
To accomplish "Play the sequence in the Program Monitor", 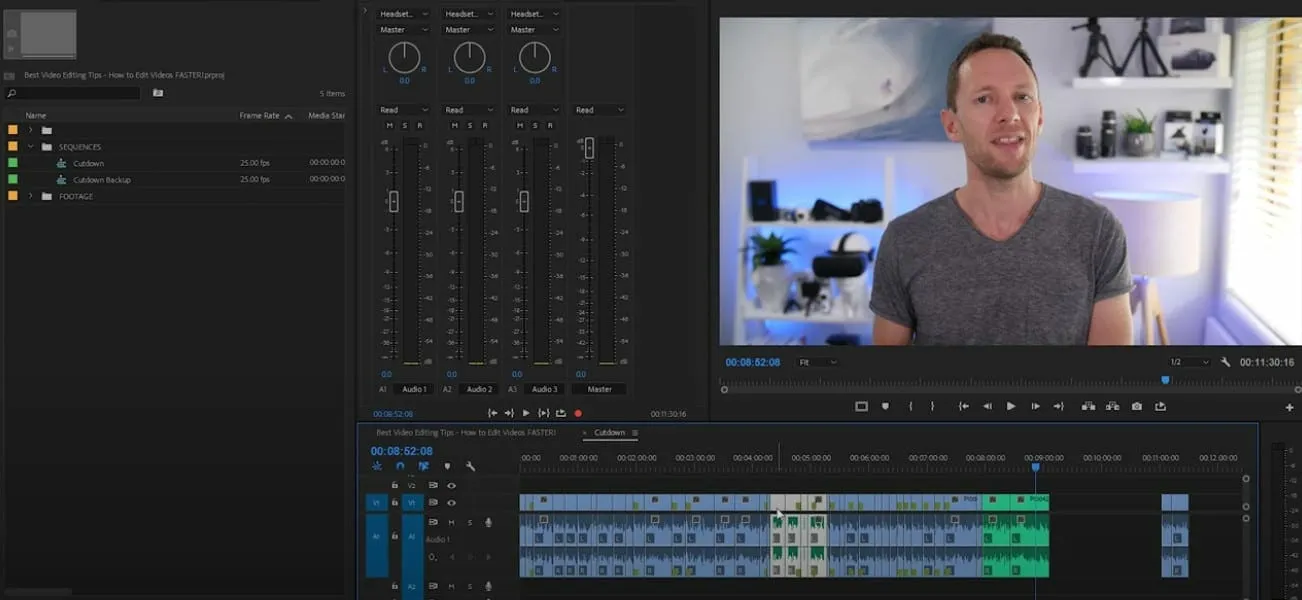I will 1011,407.
